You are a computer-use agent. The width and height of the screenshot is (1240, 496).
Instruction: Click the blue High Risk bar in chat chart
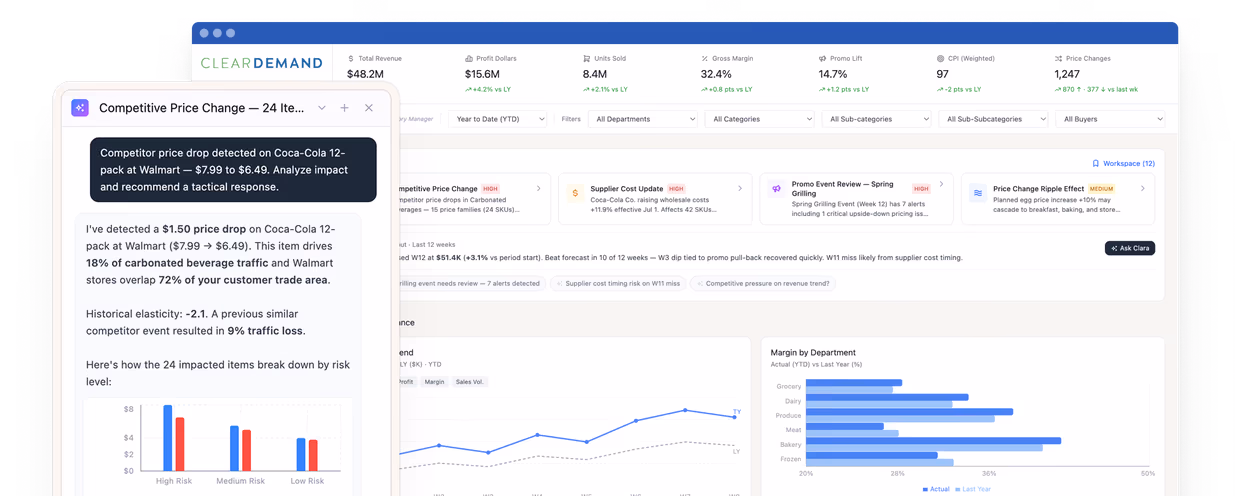click(x=168, y=438)
